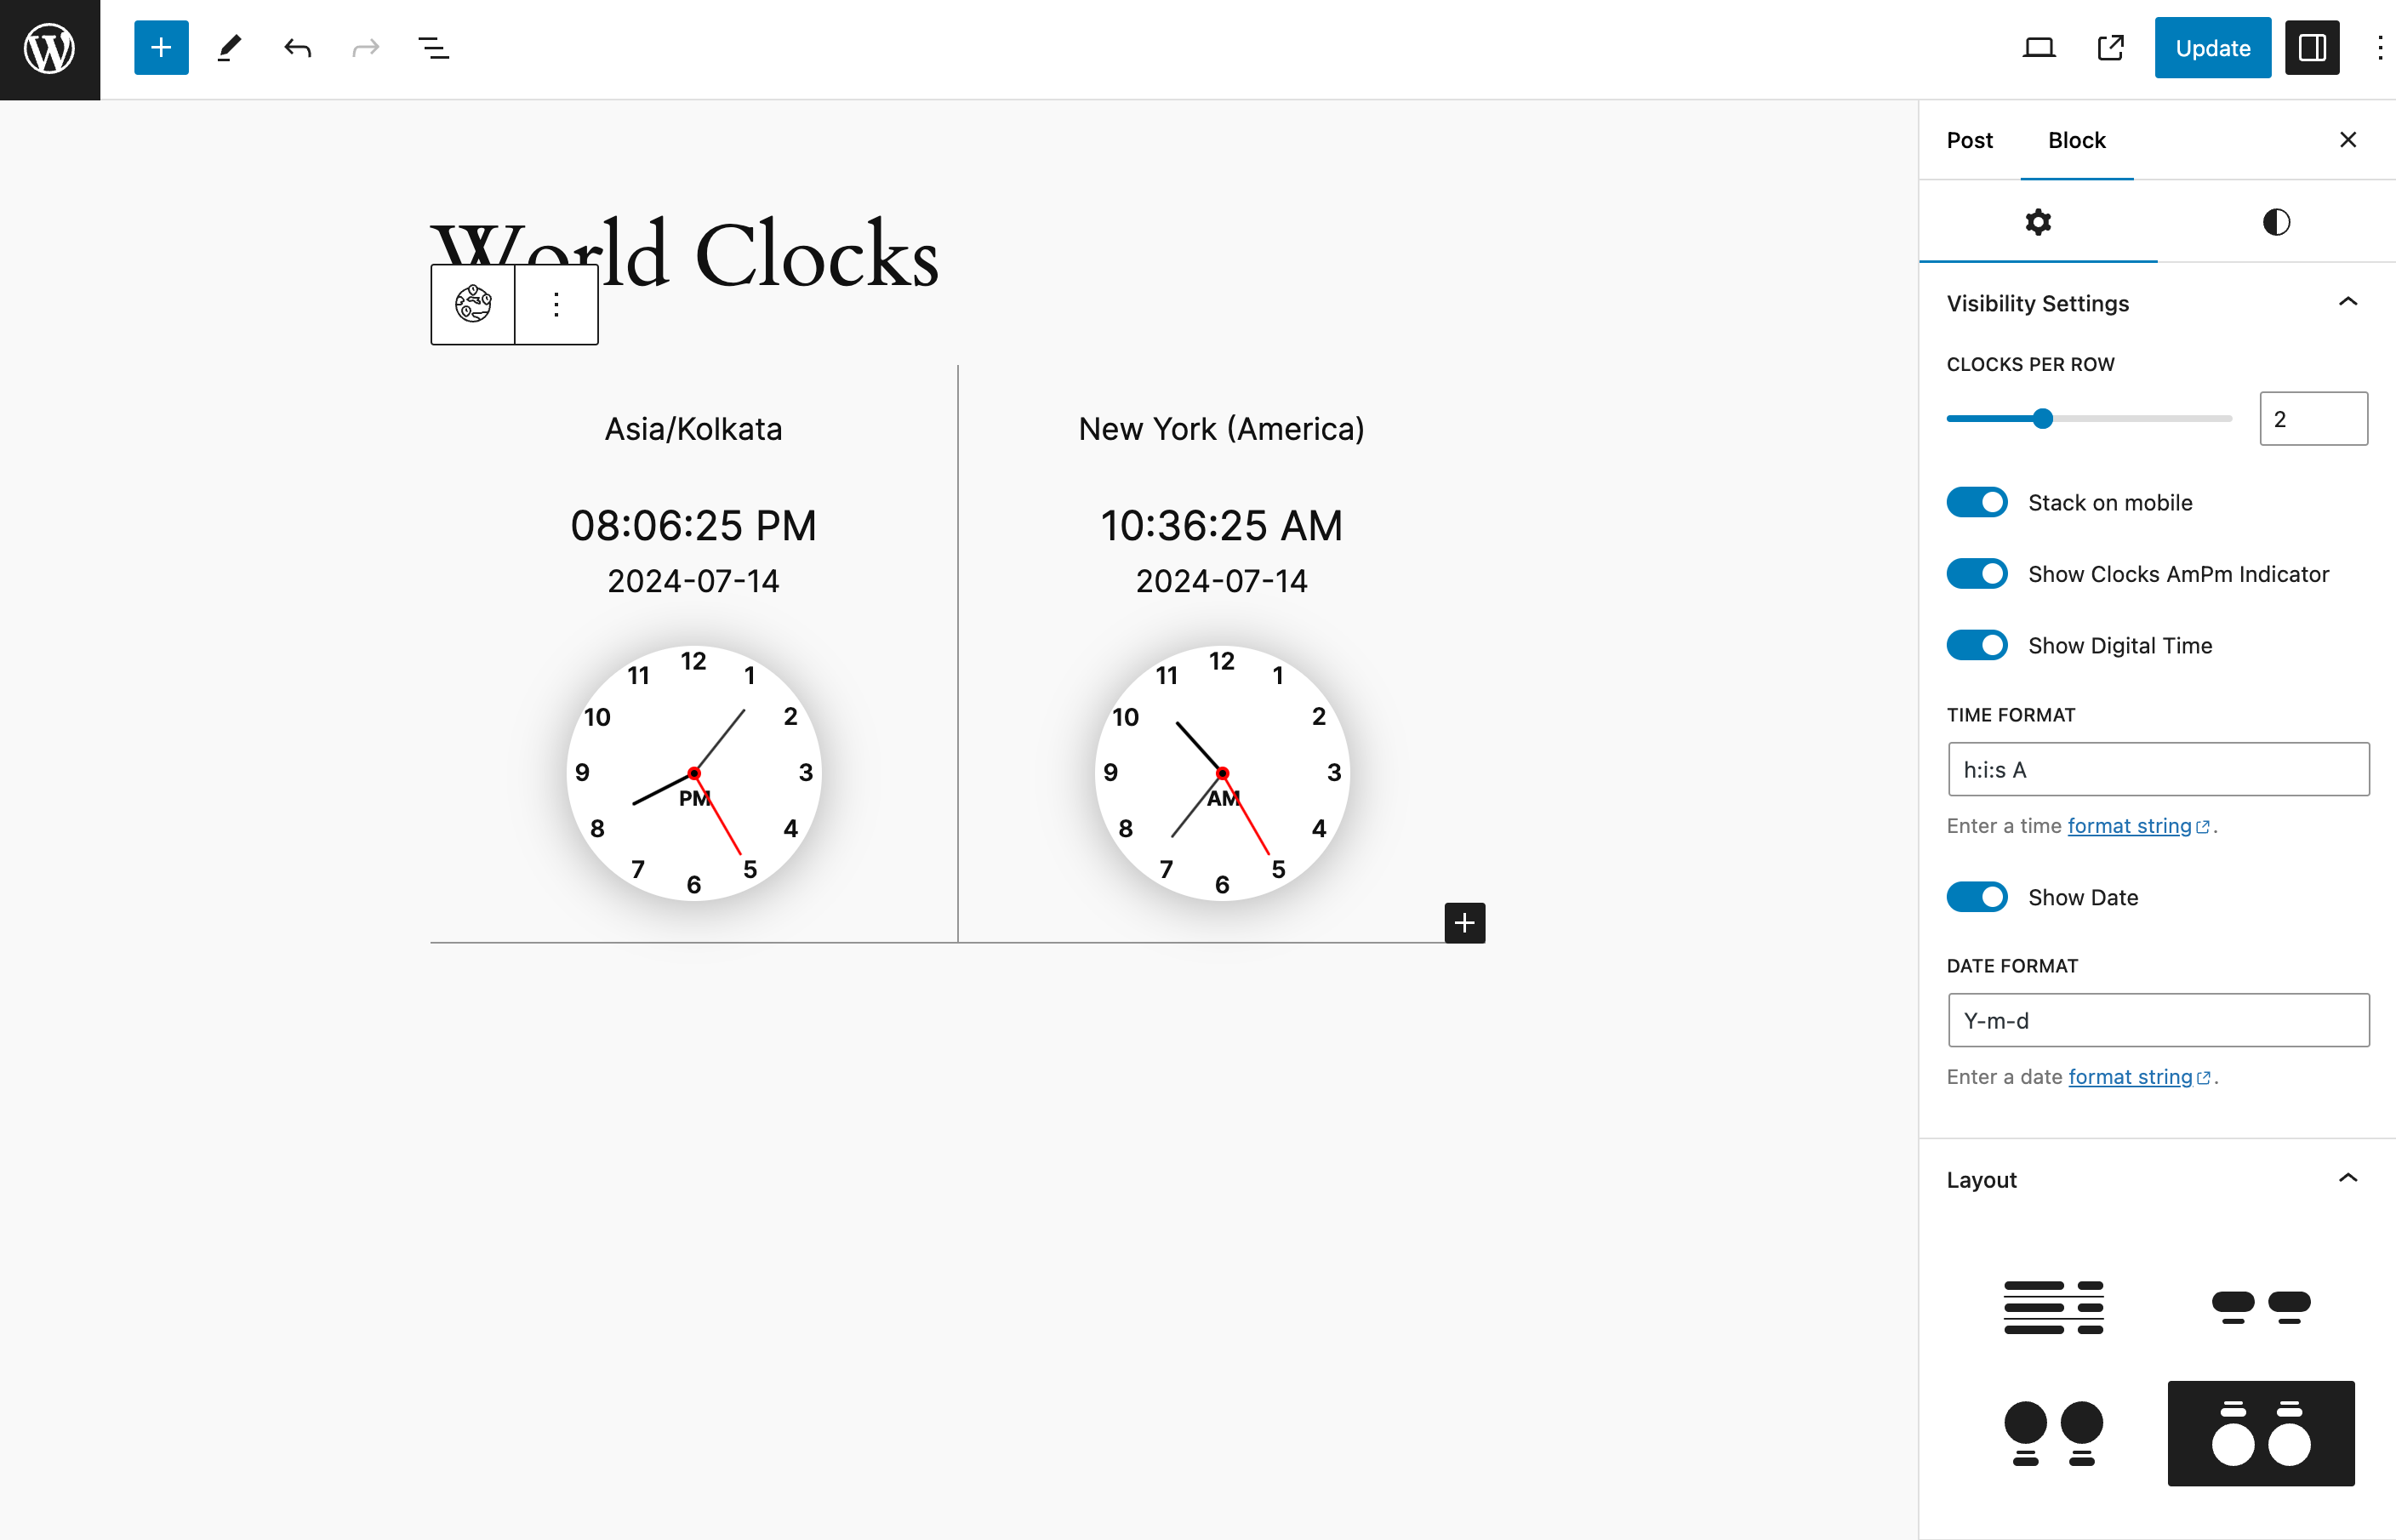Click the redo arrow icon
Screen dimensions: 2396x1540
pyautogui.click(x=365, y=47)
